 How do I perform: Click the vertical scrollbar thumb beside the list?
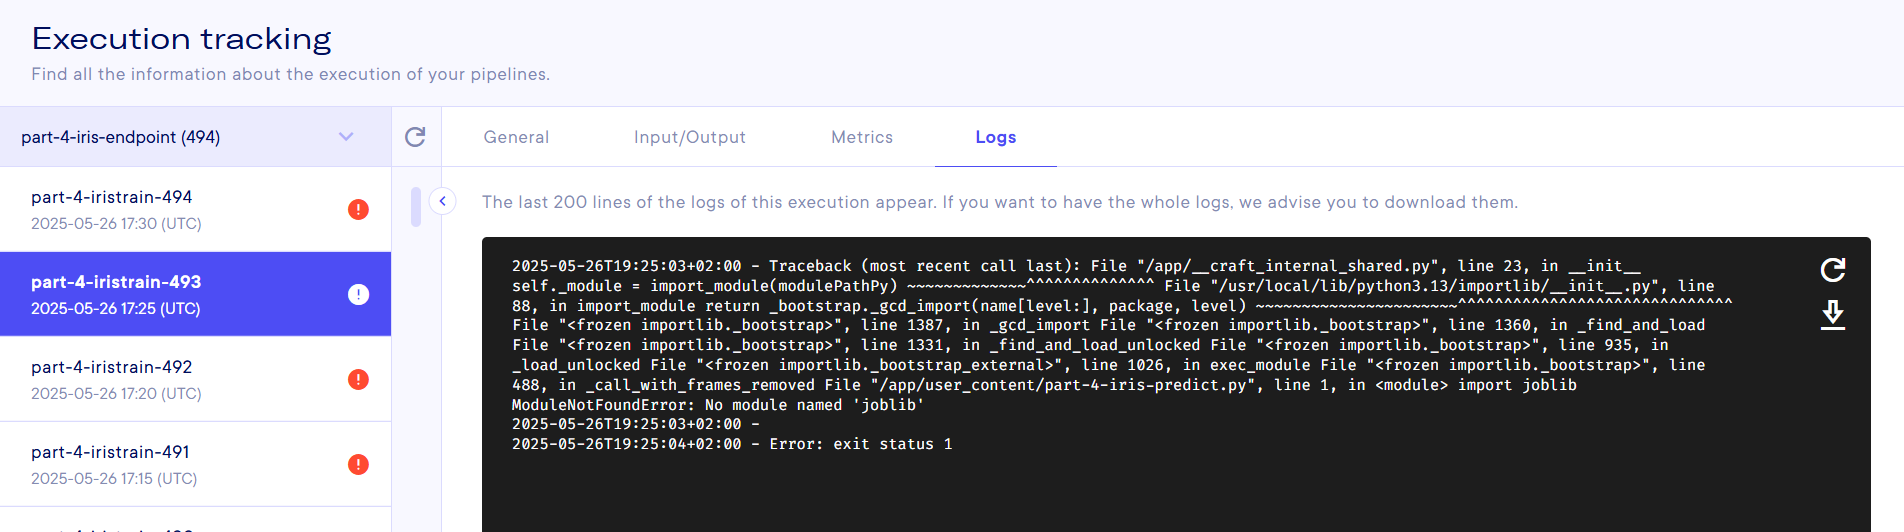point(416,207)
